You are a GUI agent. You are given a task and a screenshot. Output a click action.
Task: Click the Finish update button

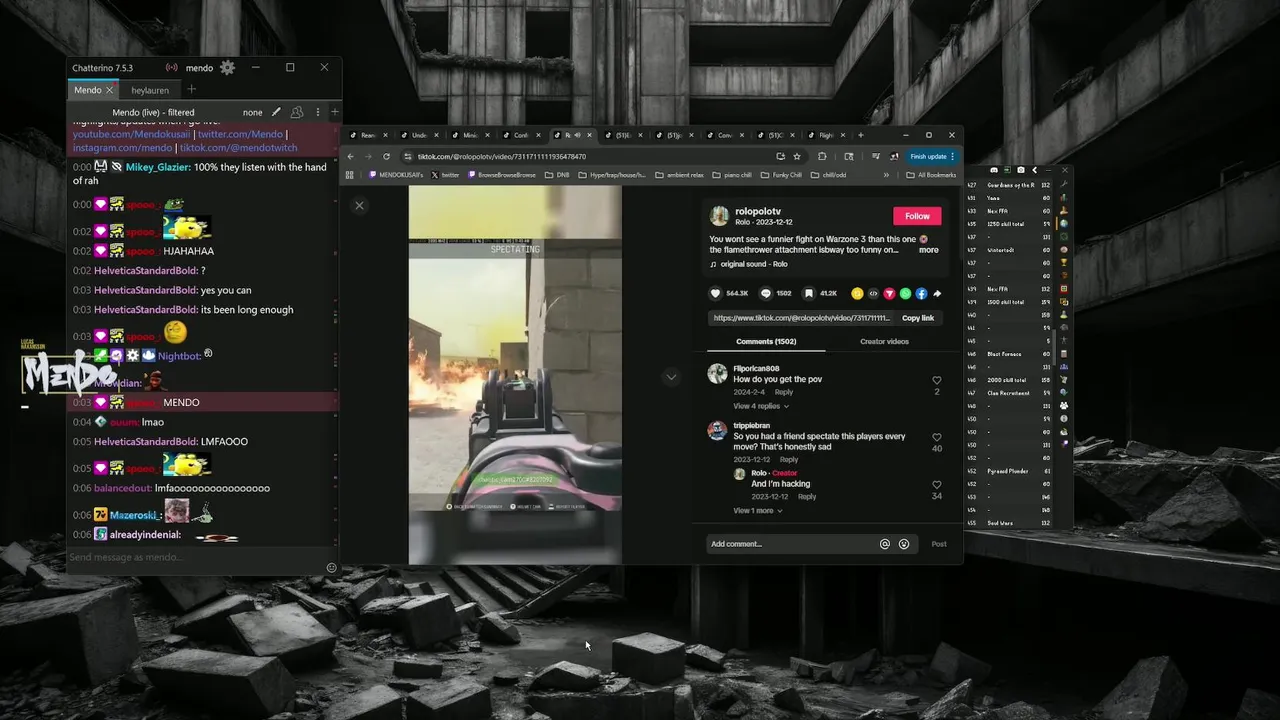coord(932,156)
